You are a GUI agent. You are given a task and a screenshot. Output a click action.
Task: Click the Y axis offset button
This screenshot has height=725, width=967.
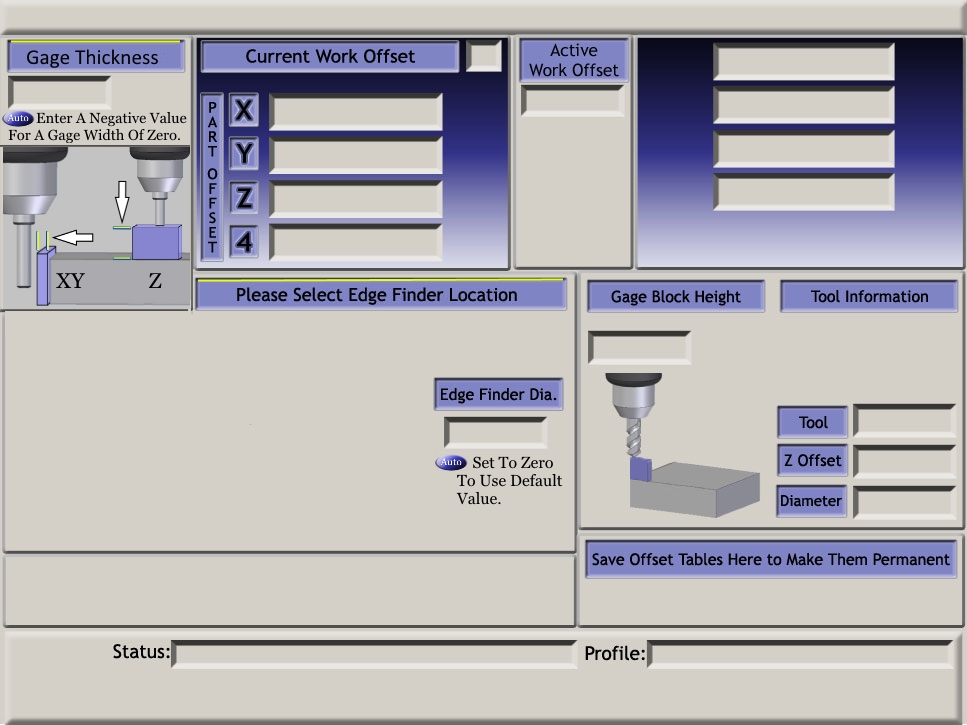(244, 154)
